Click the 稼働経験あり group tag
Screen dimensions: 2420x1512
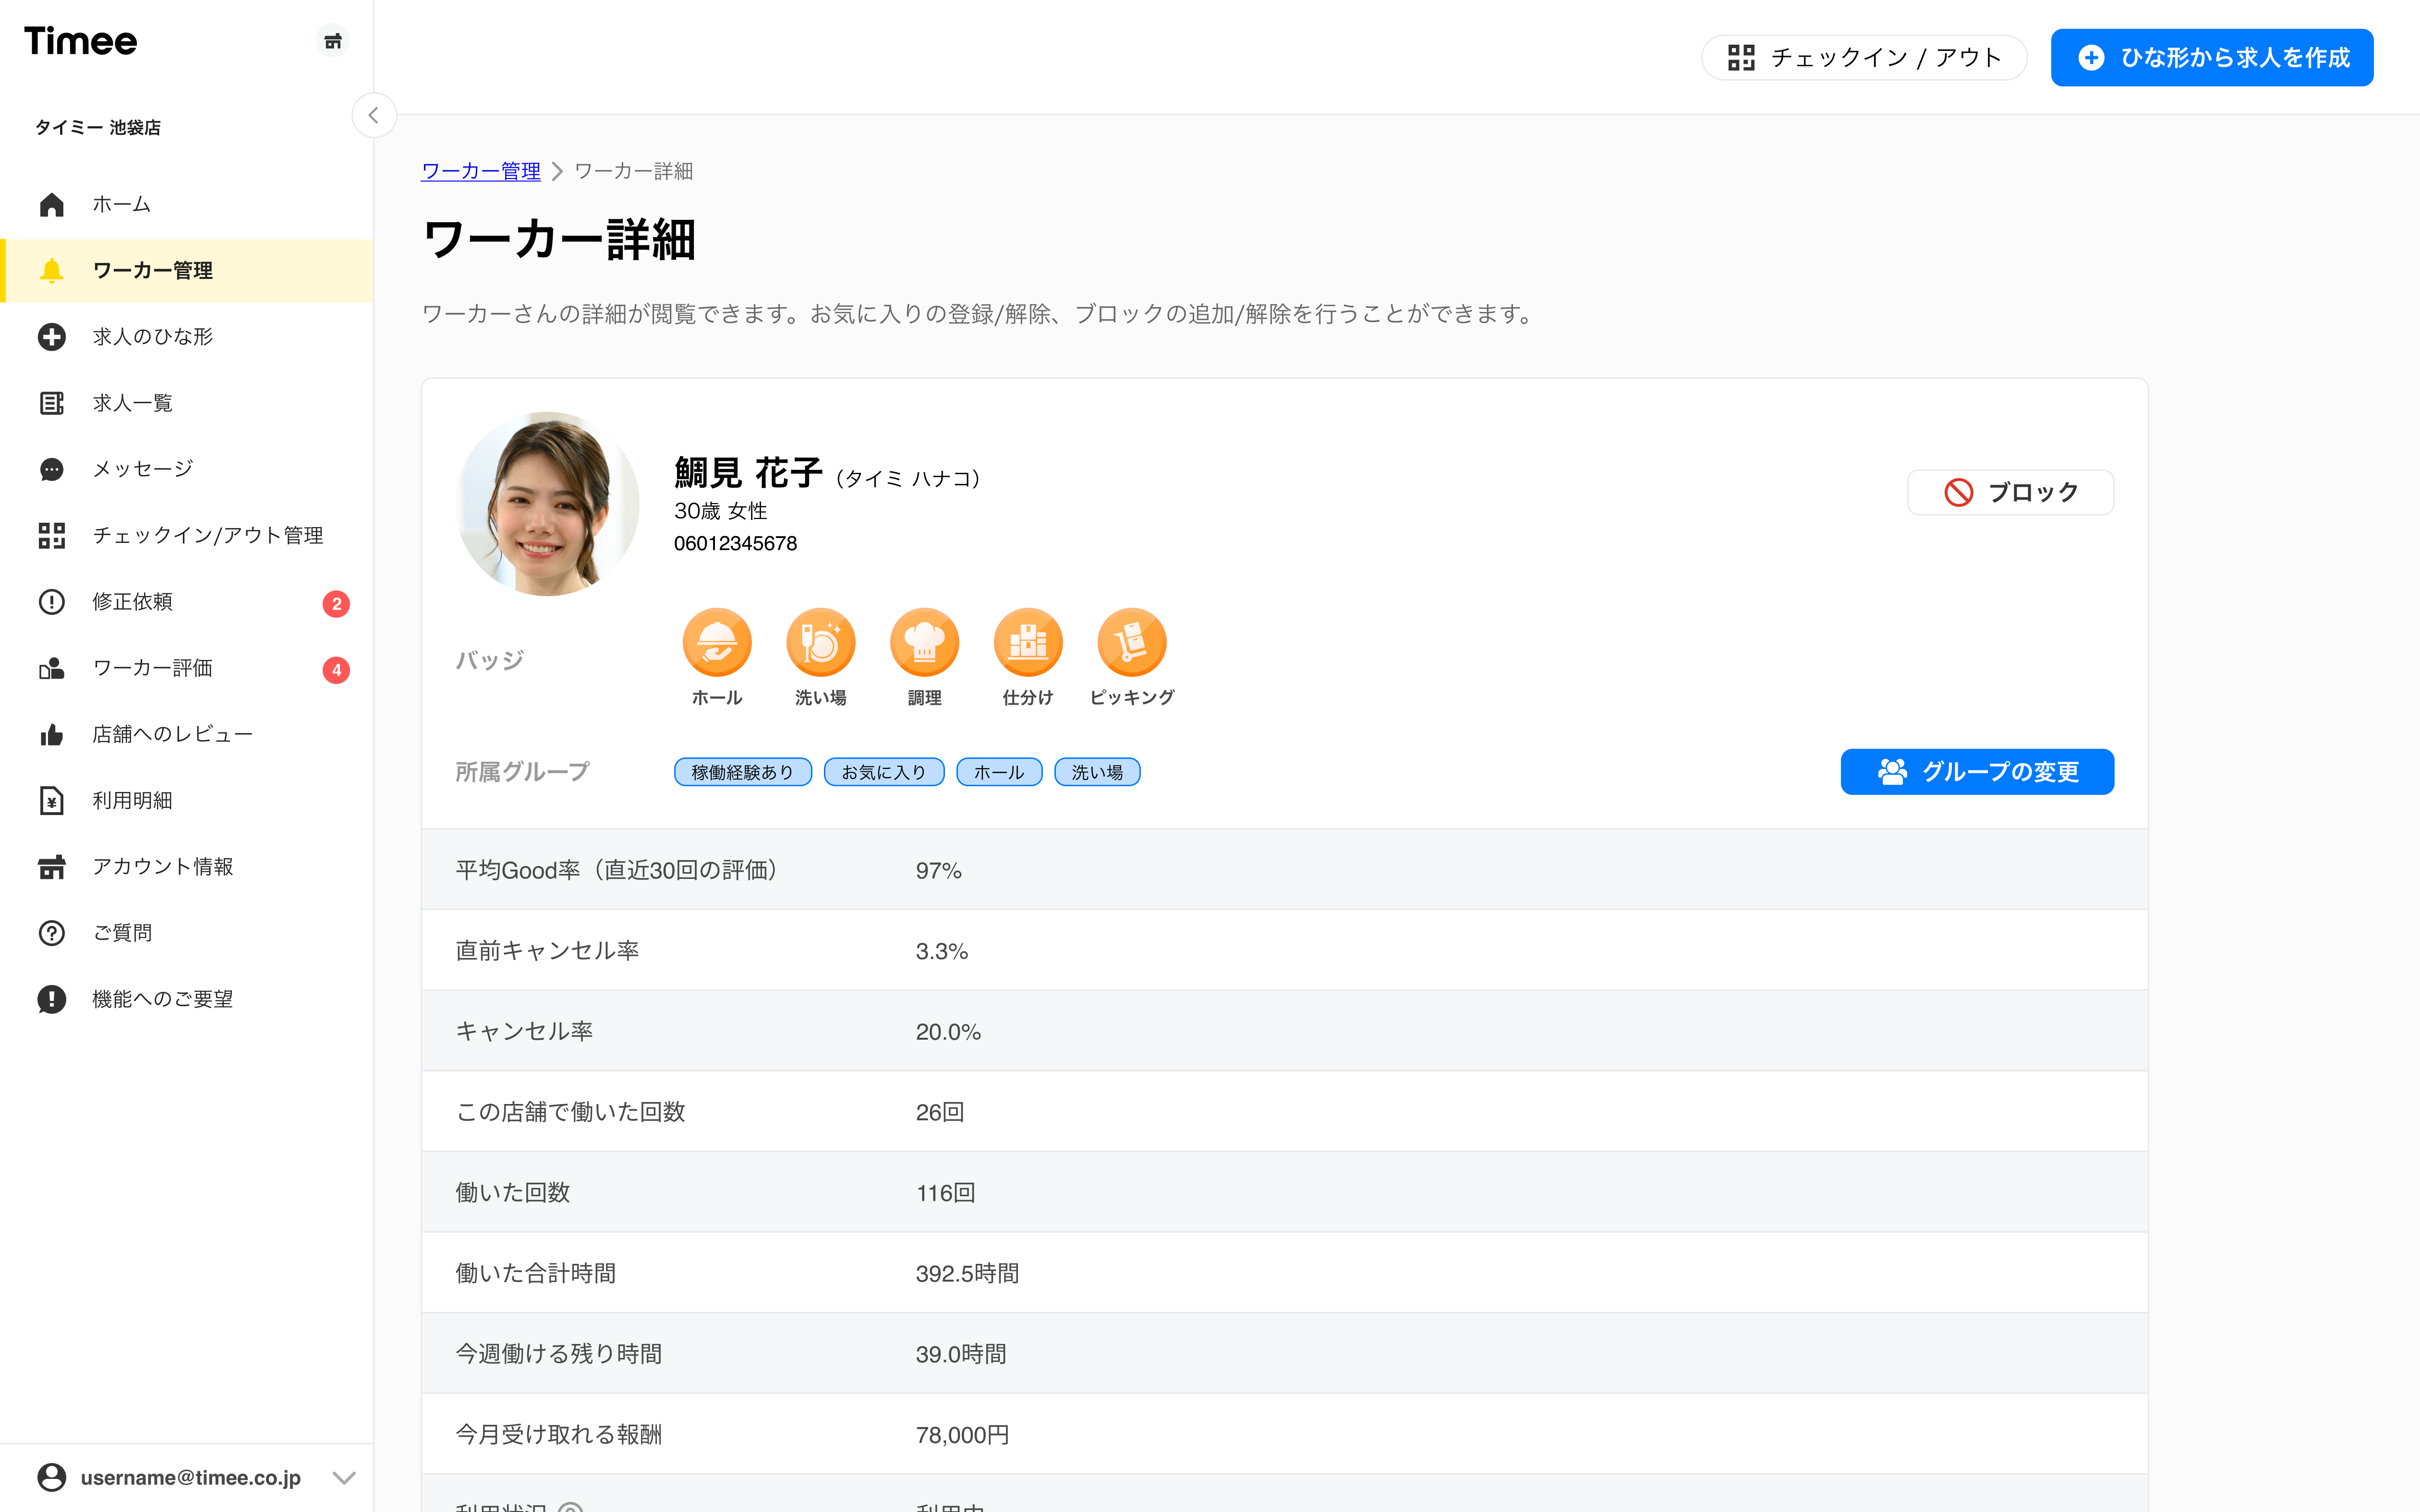pyautogui.click(x=743, y=772)
